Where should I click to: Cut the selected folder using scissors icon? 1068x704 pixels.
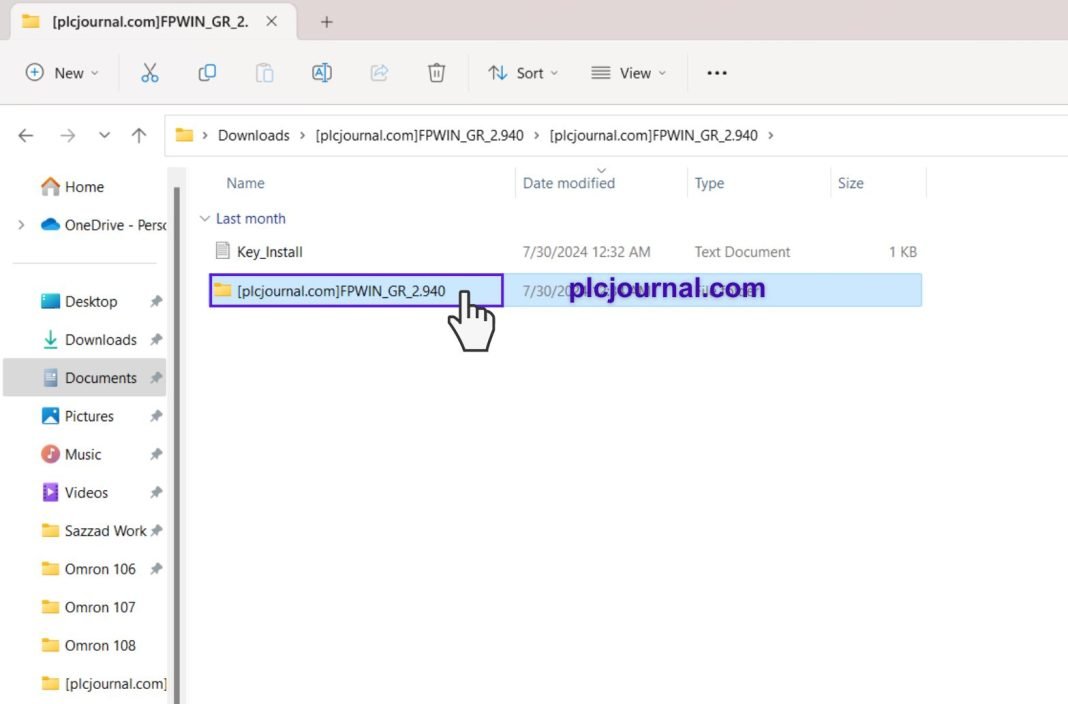[x=150, y=72]
